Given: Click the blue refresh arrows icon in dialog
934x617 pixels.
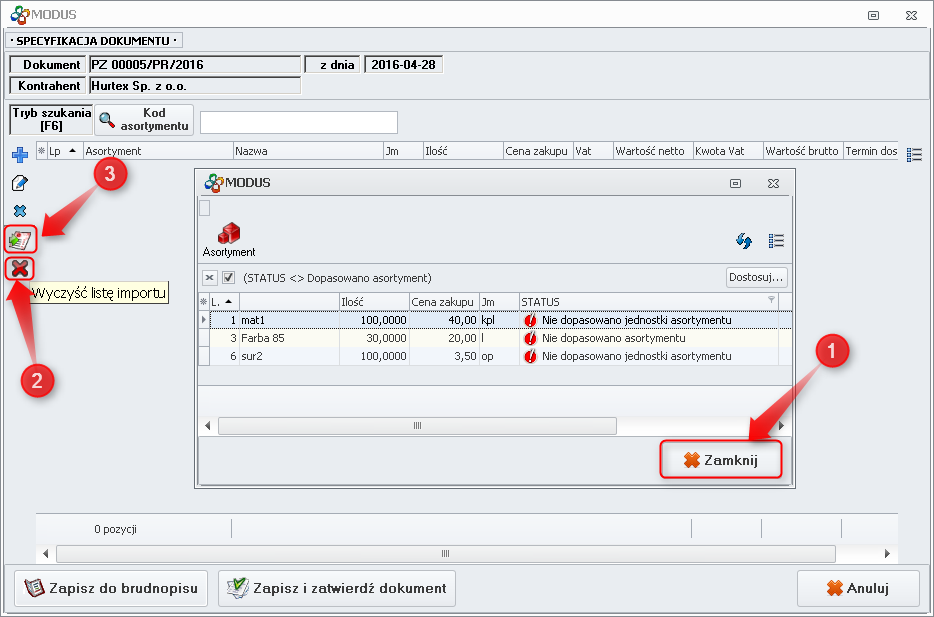Looking at the screenshot, I should coord(744,240).
